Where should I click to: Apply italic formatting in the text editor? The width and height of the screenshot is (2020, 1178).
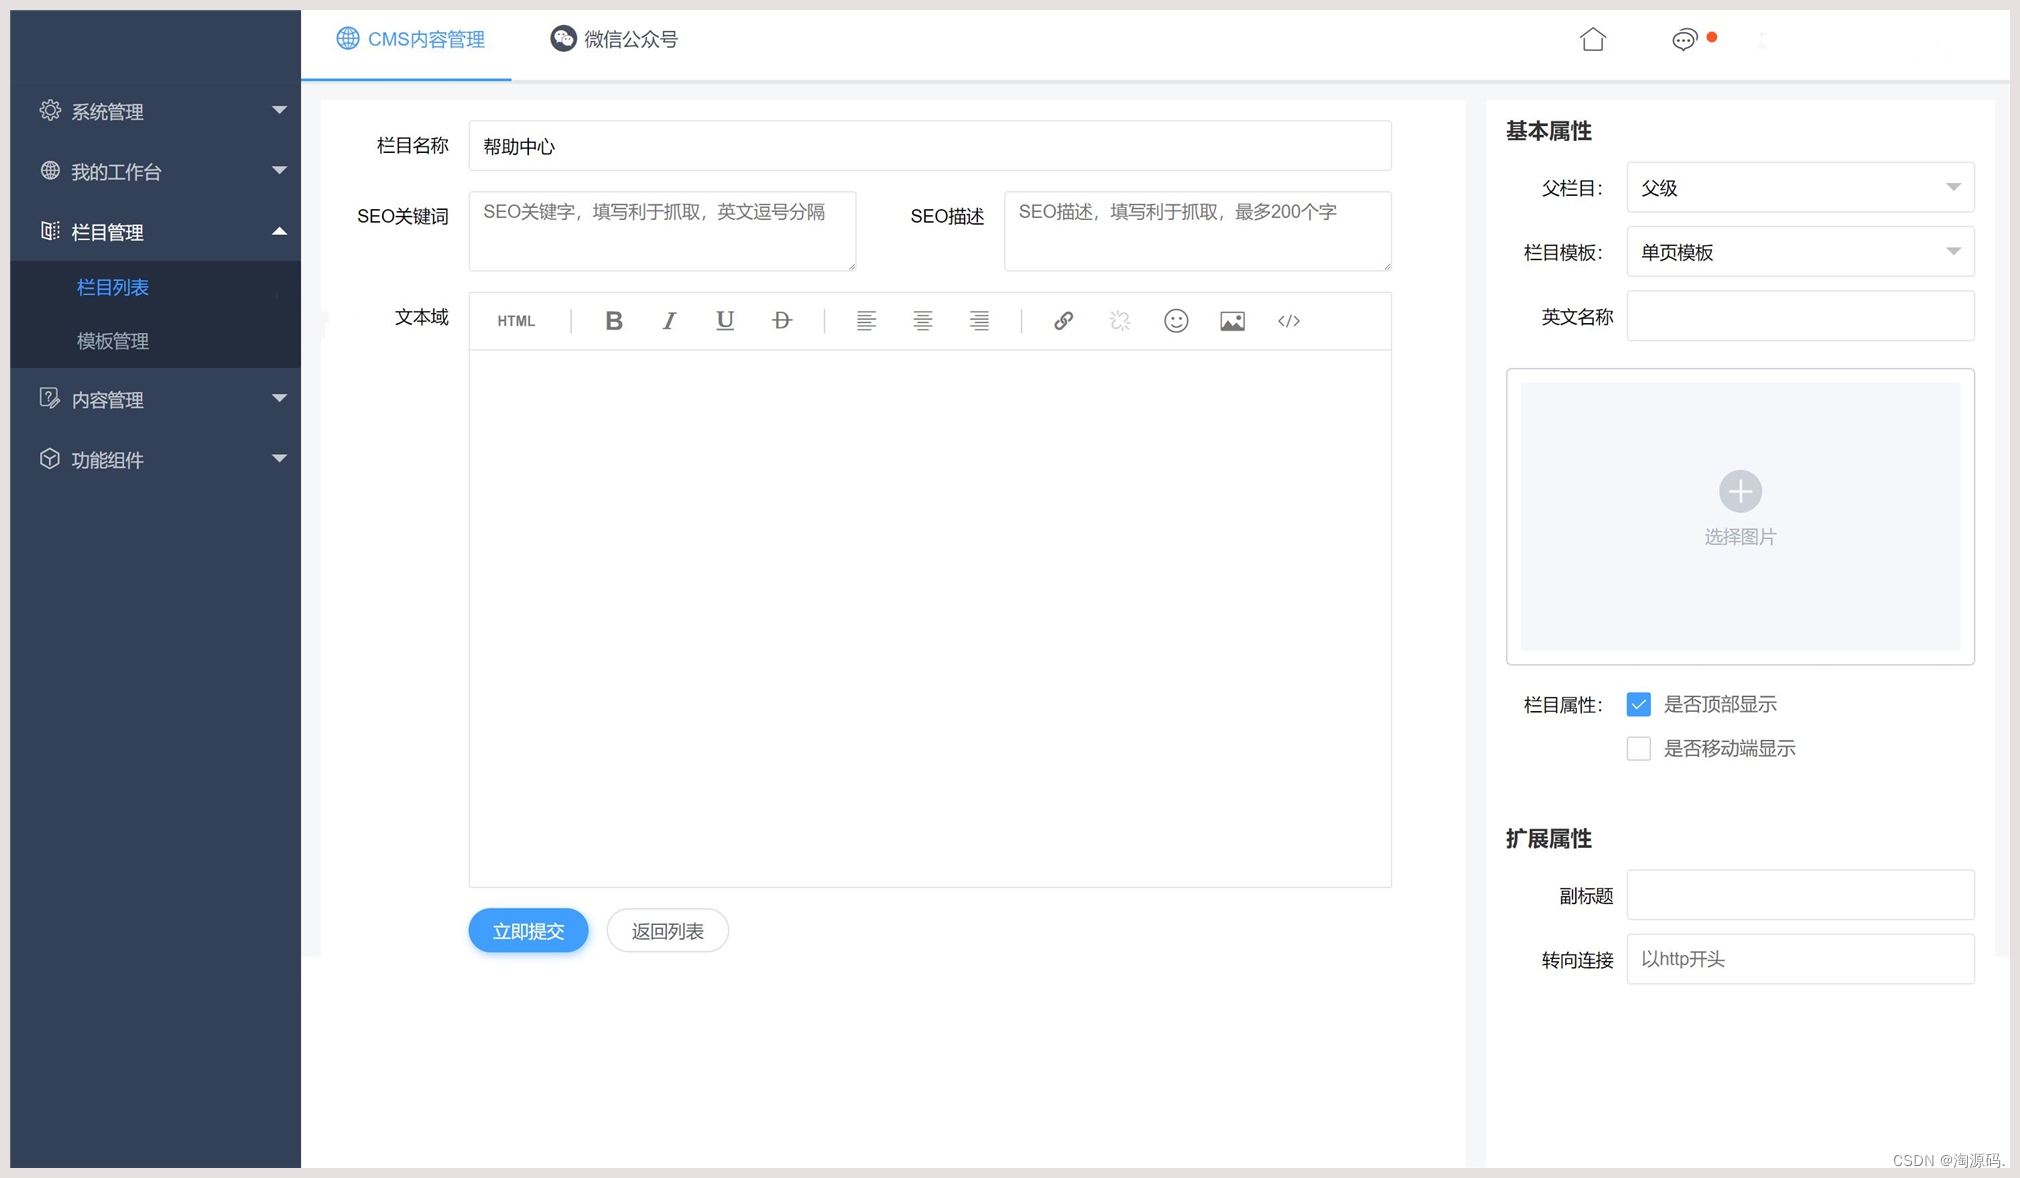(669, 321)
